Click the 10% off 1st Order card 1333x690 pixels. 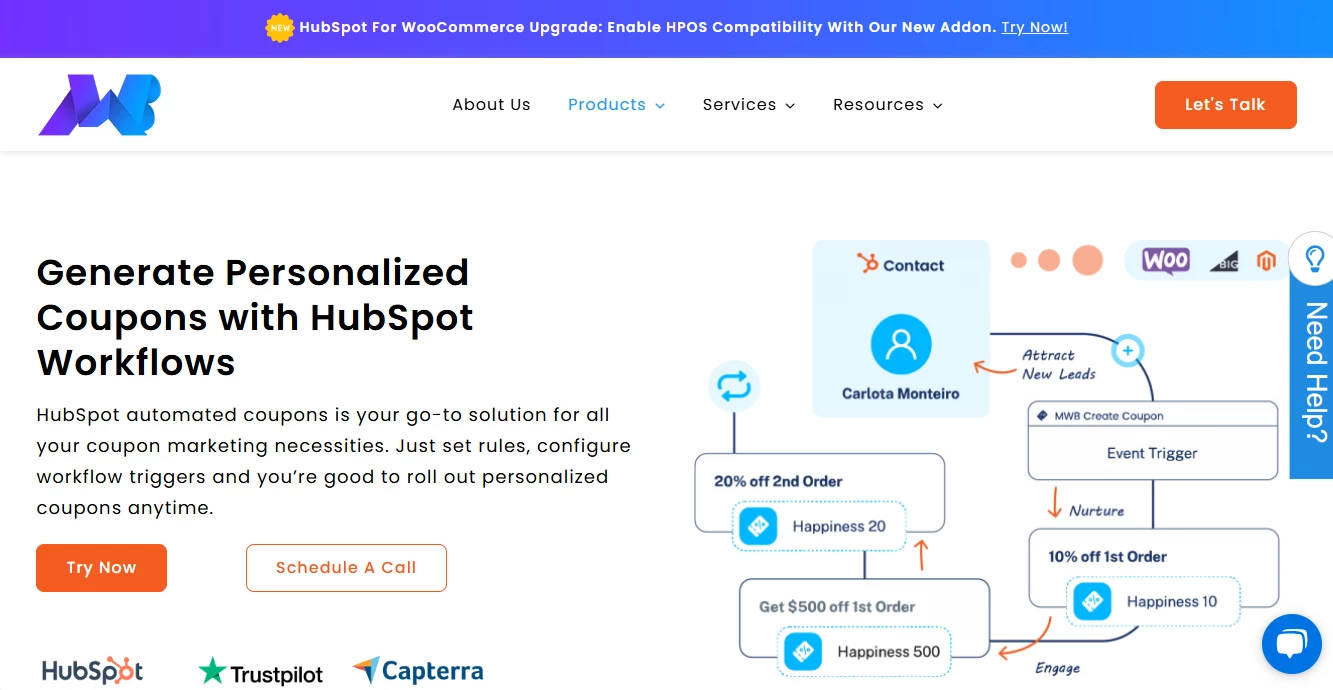(x=1154, y=567)
